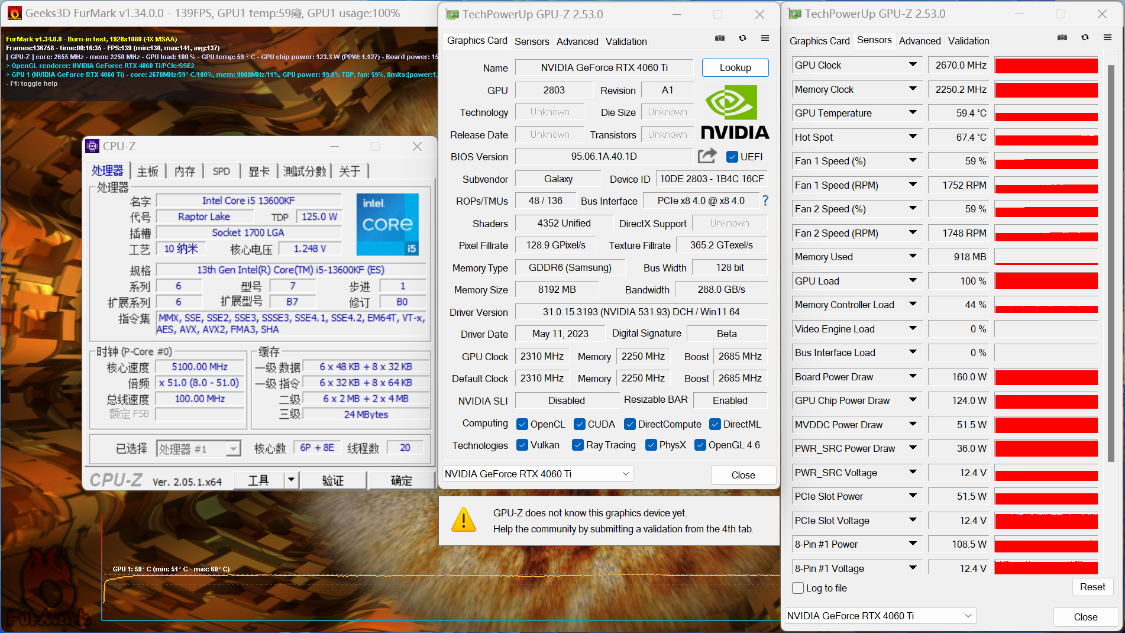This screenshot has width=1125, height=633.
Task: Open the hamburger menu in GPU-Z Sensors window
Action: pyautogui.click(x=1107, y=38)
